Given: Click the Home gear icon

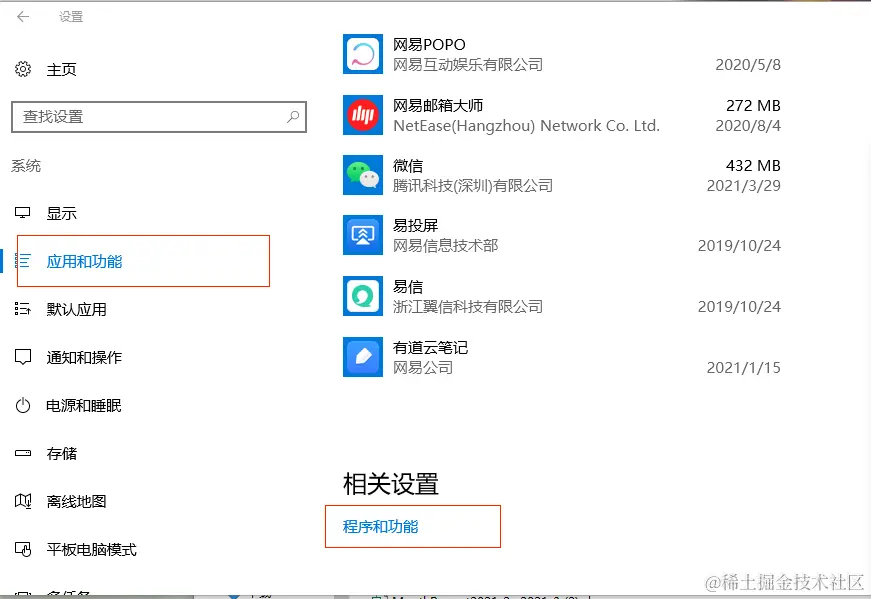Looking at the screenshot, I should tap(23, 69).
